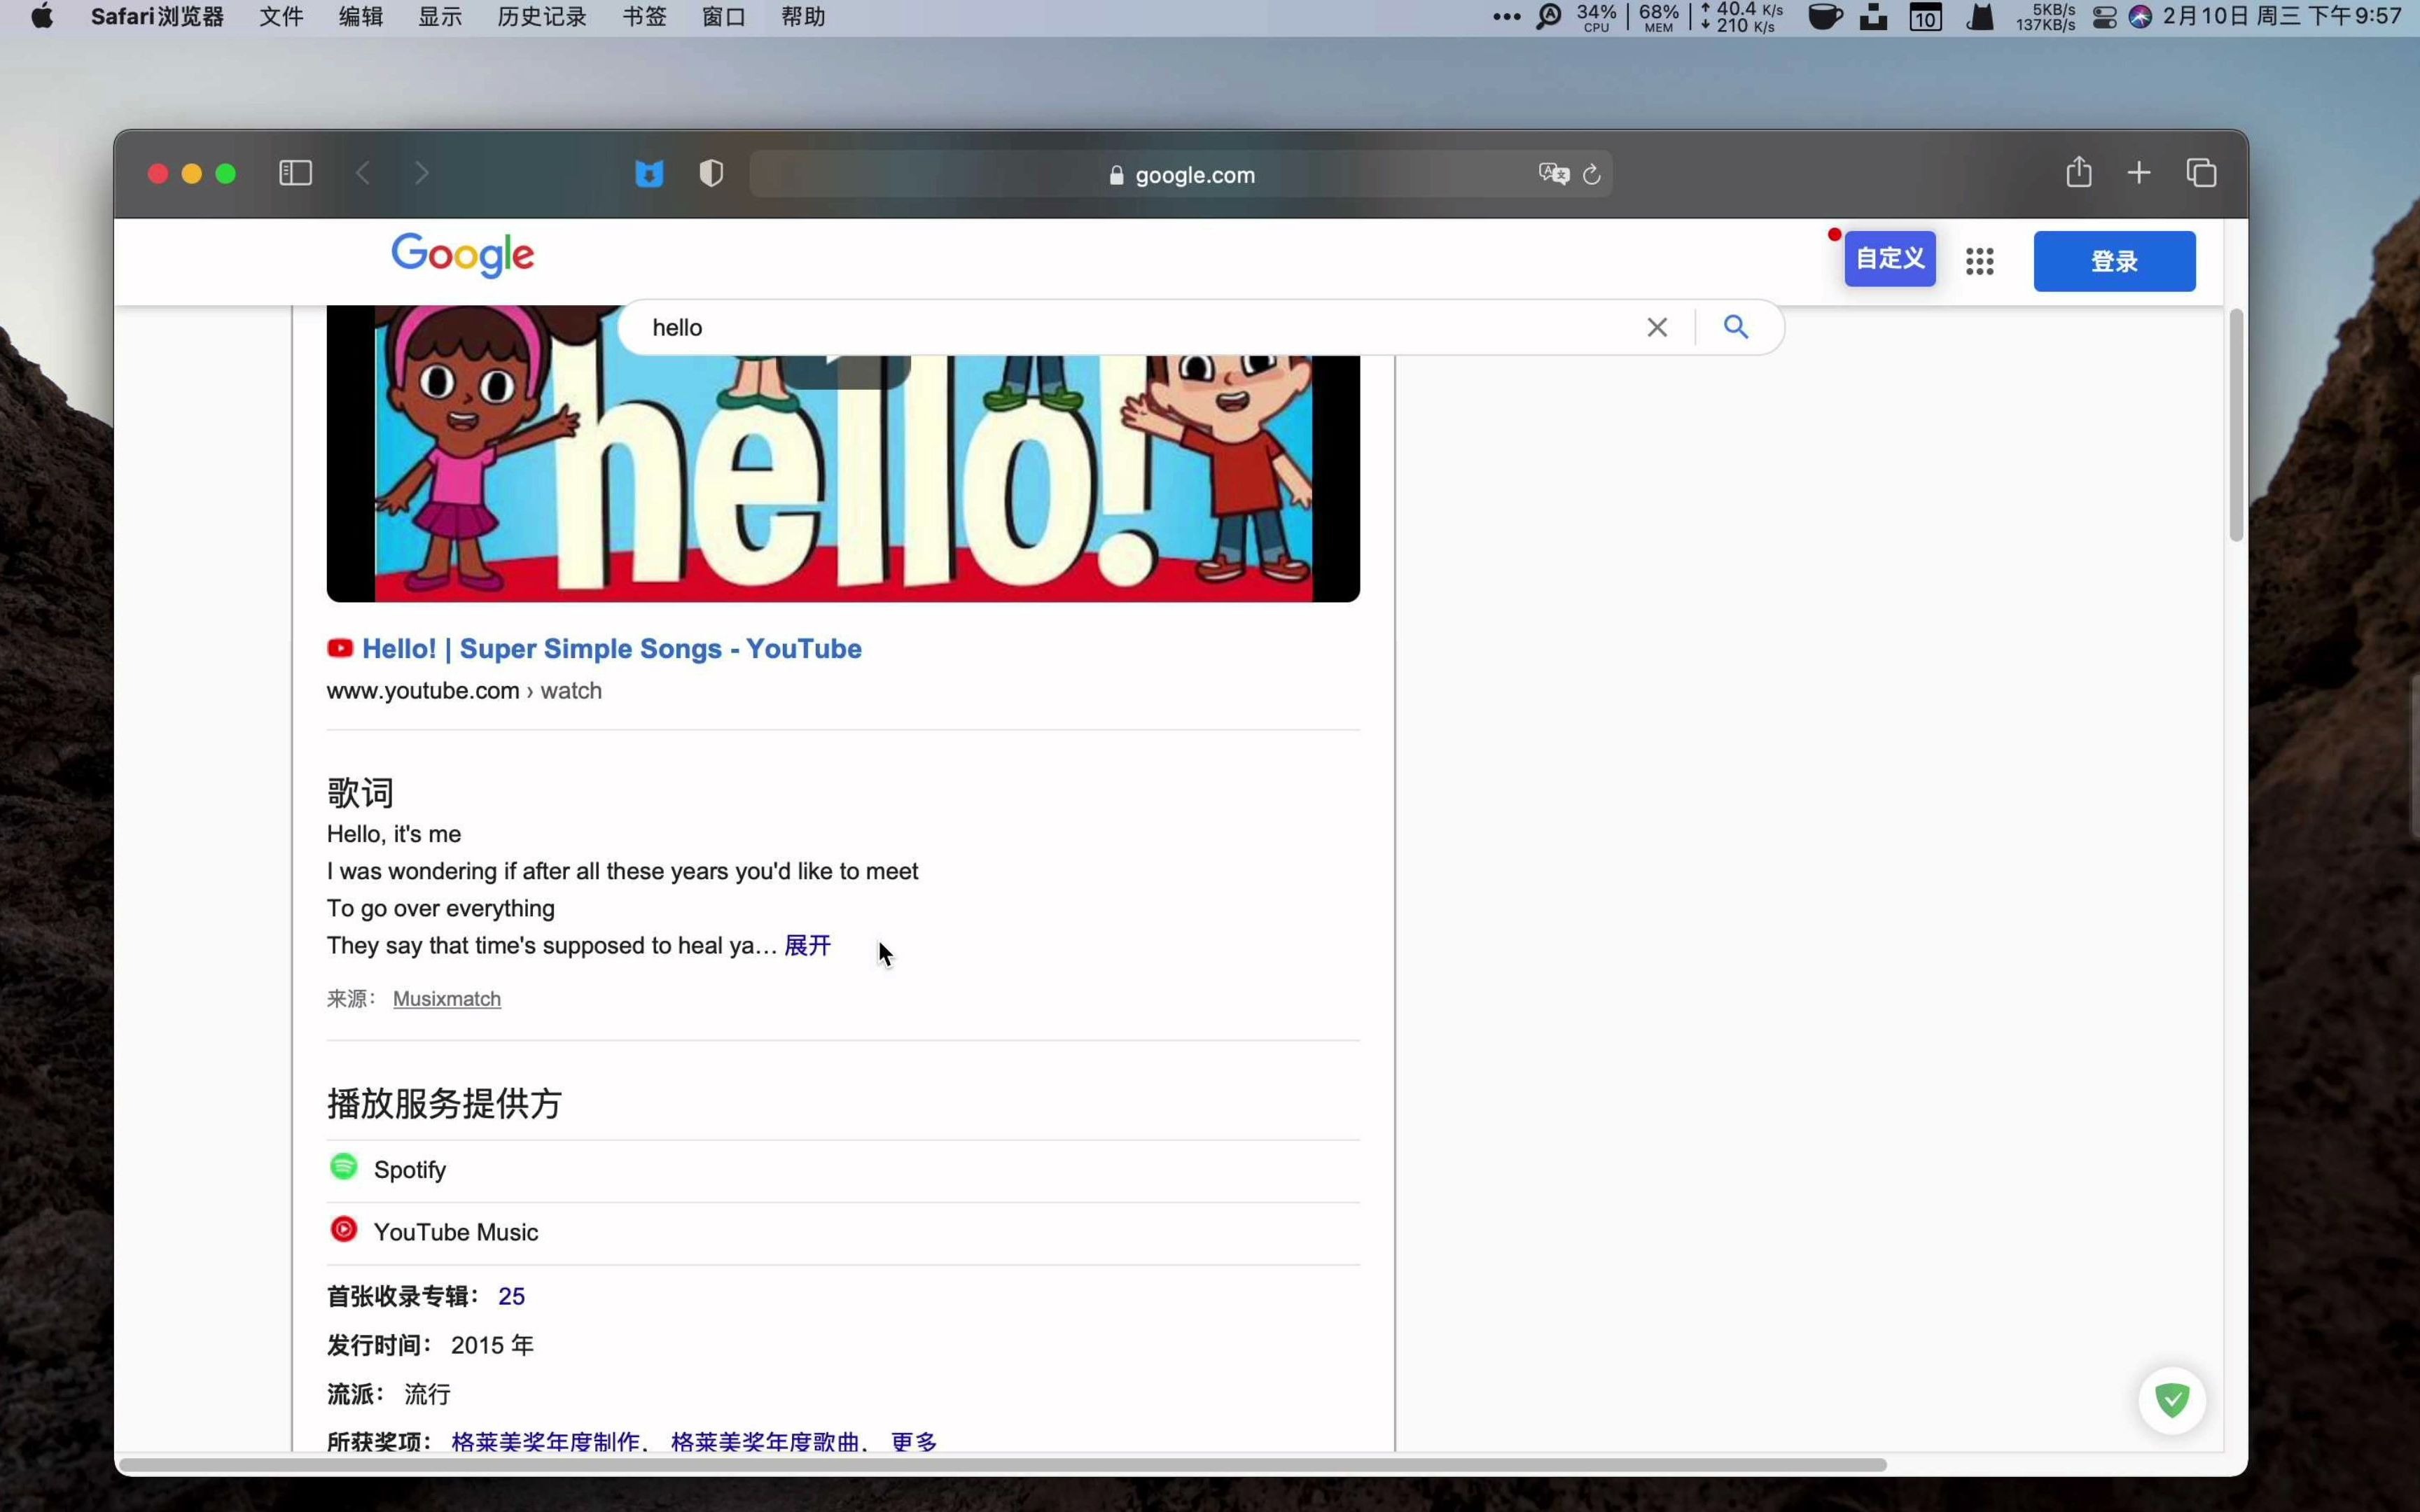Image resolution: width=2420 pixels, height=1512 pixels.
Task: Click the translate page icon in address bar
Action: (1553, 174)
